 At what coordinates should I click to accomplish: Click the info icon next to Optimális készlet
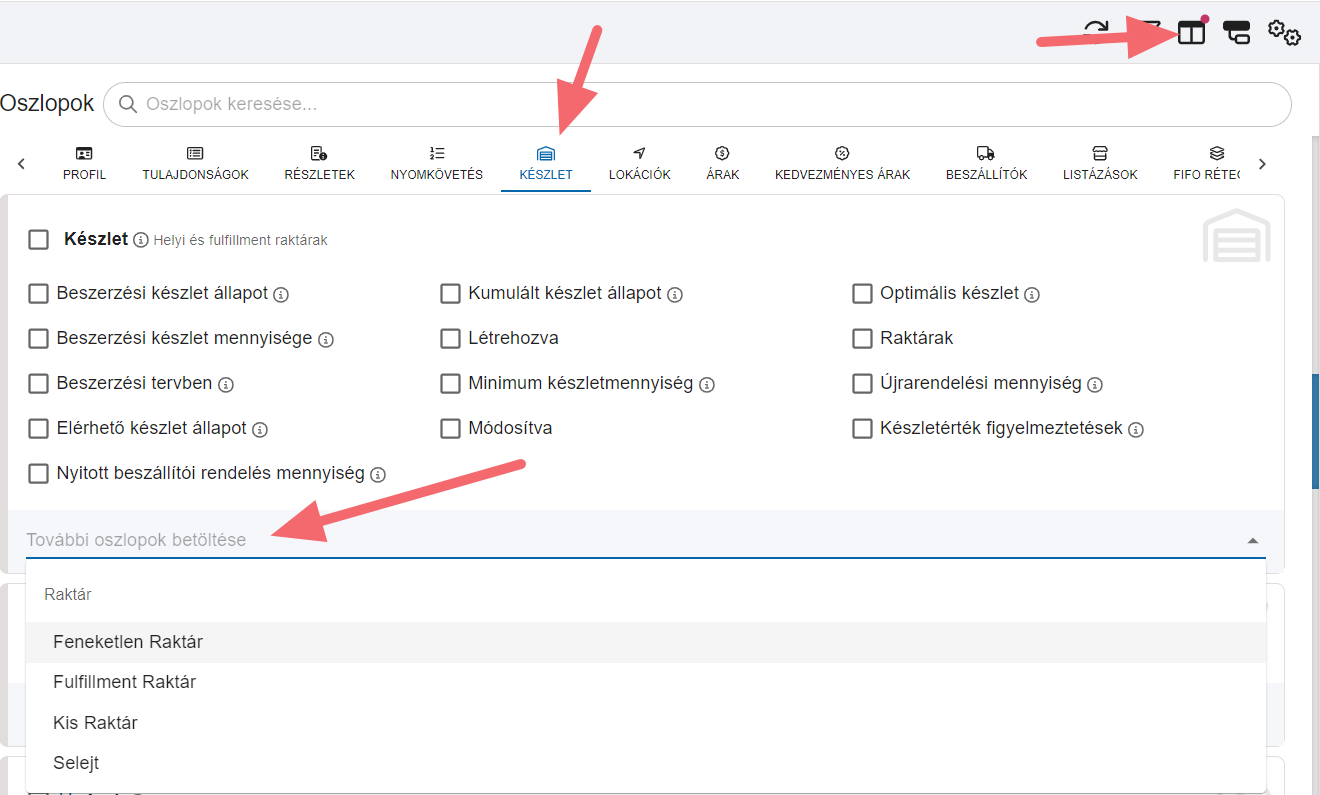coord(1032,295)
